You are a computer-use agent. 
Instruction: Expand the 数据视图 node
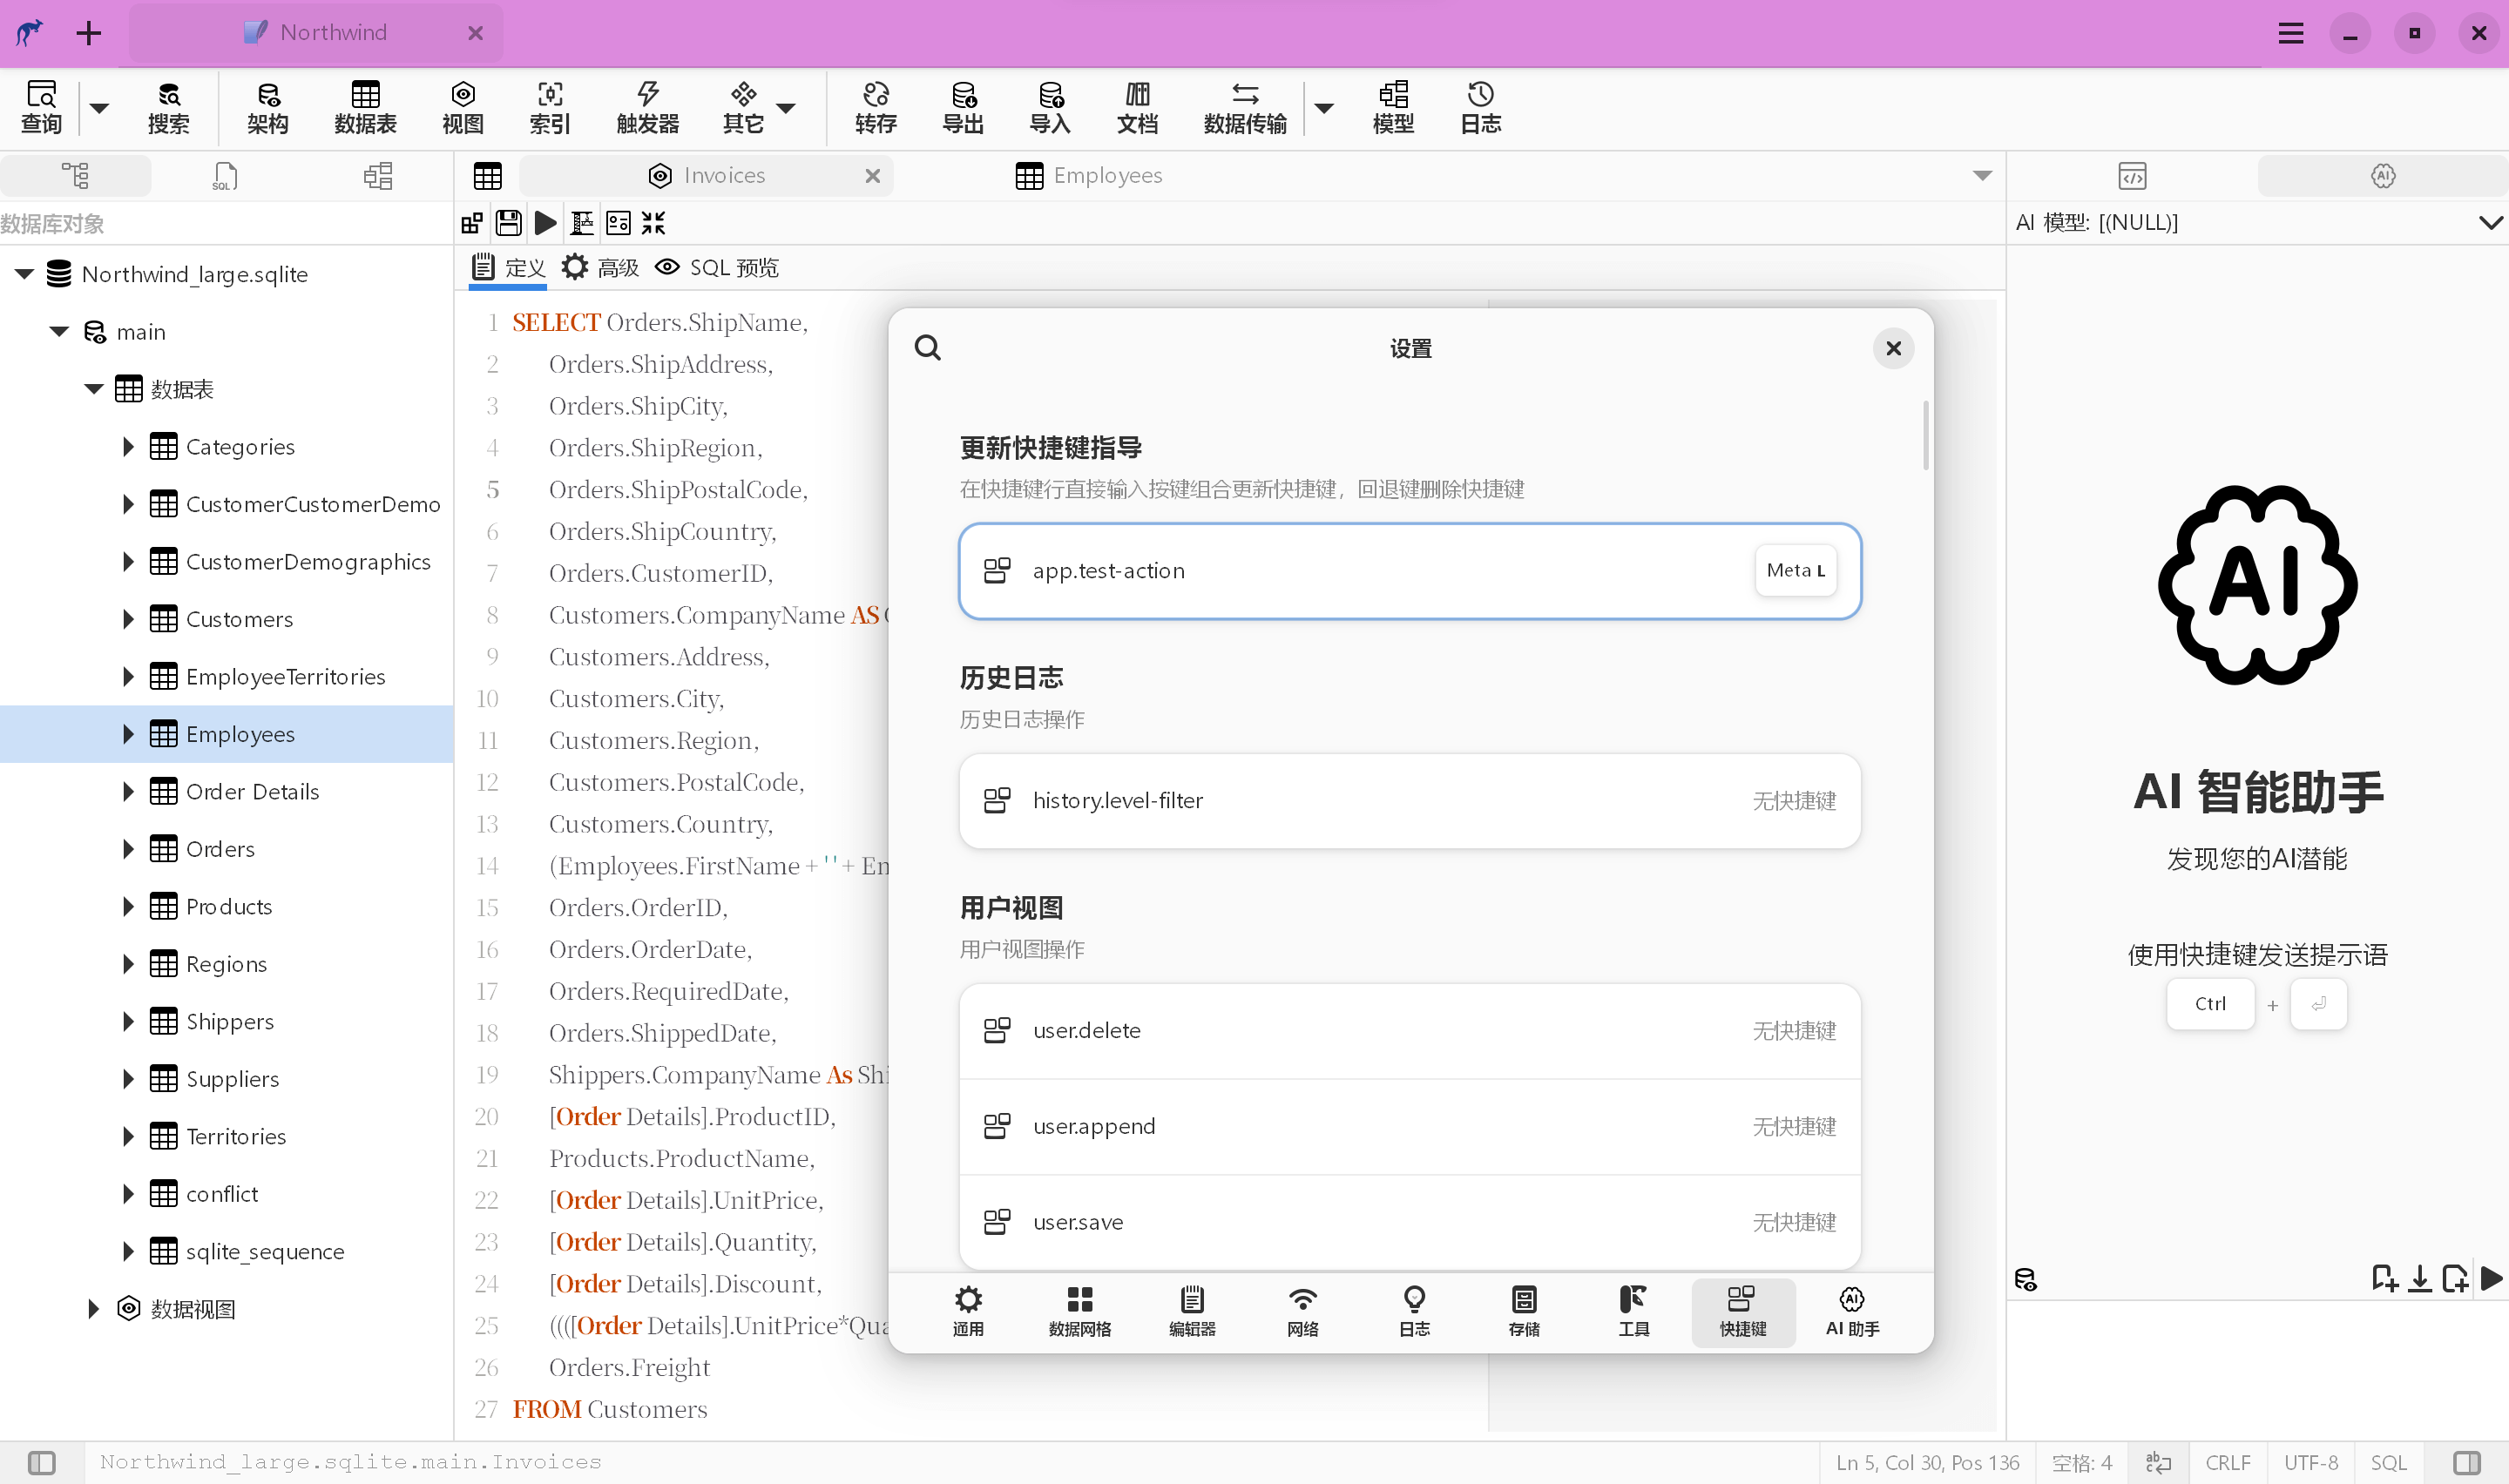(x=93, y=1308)
